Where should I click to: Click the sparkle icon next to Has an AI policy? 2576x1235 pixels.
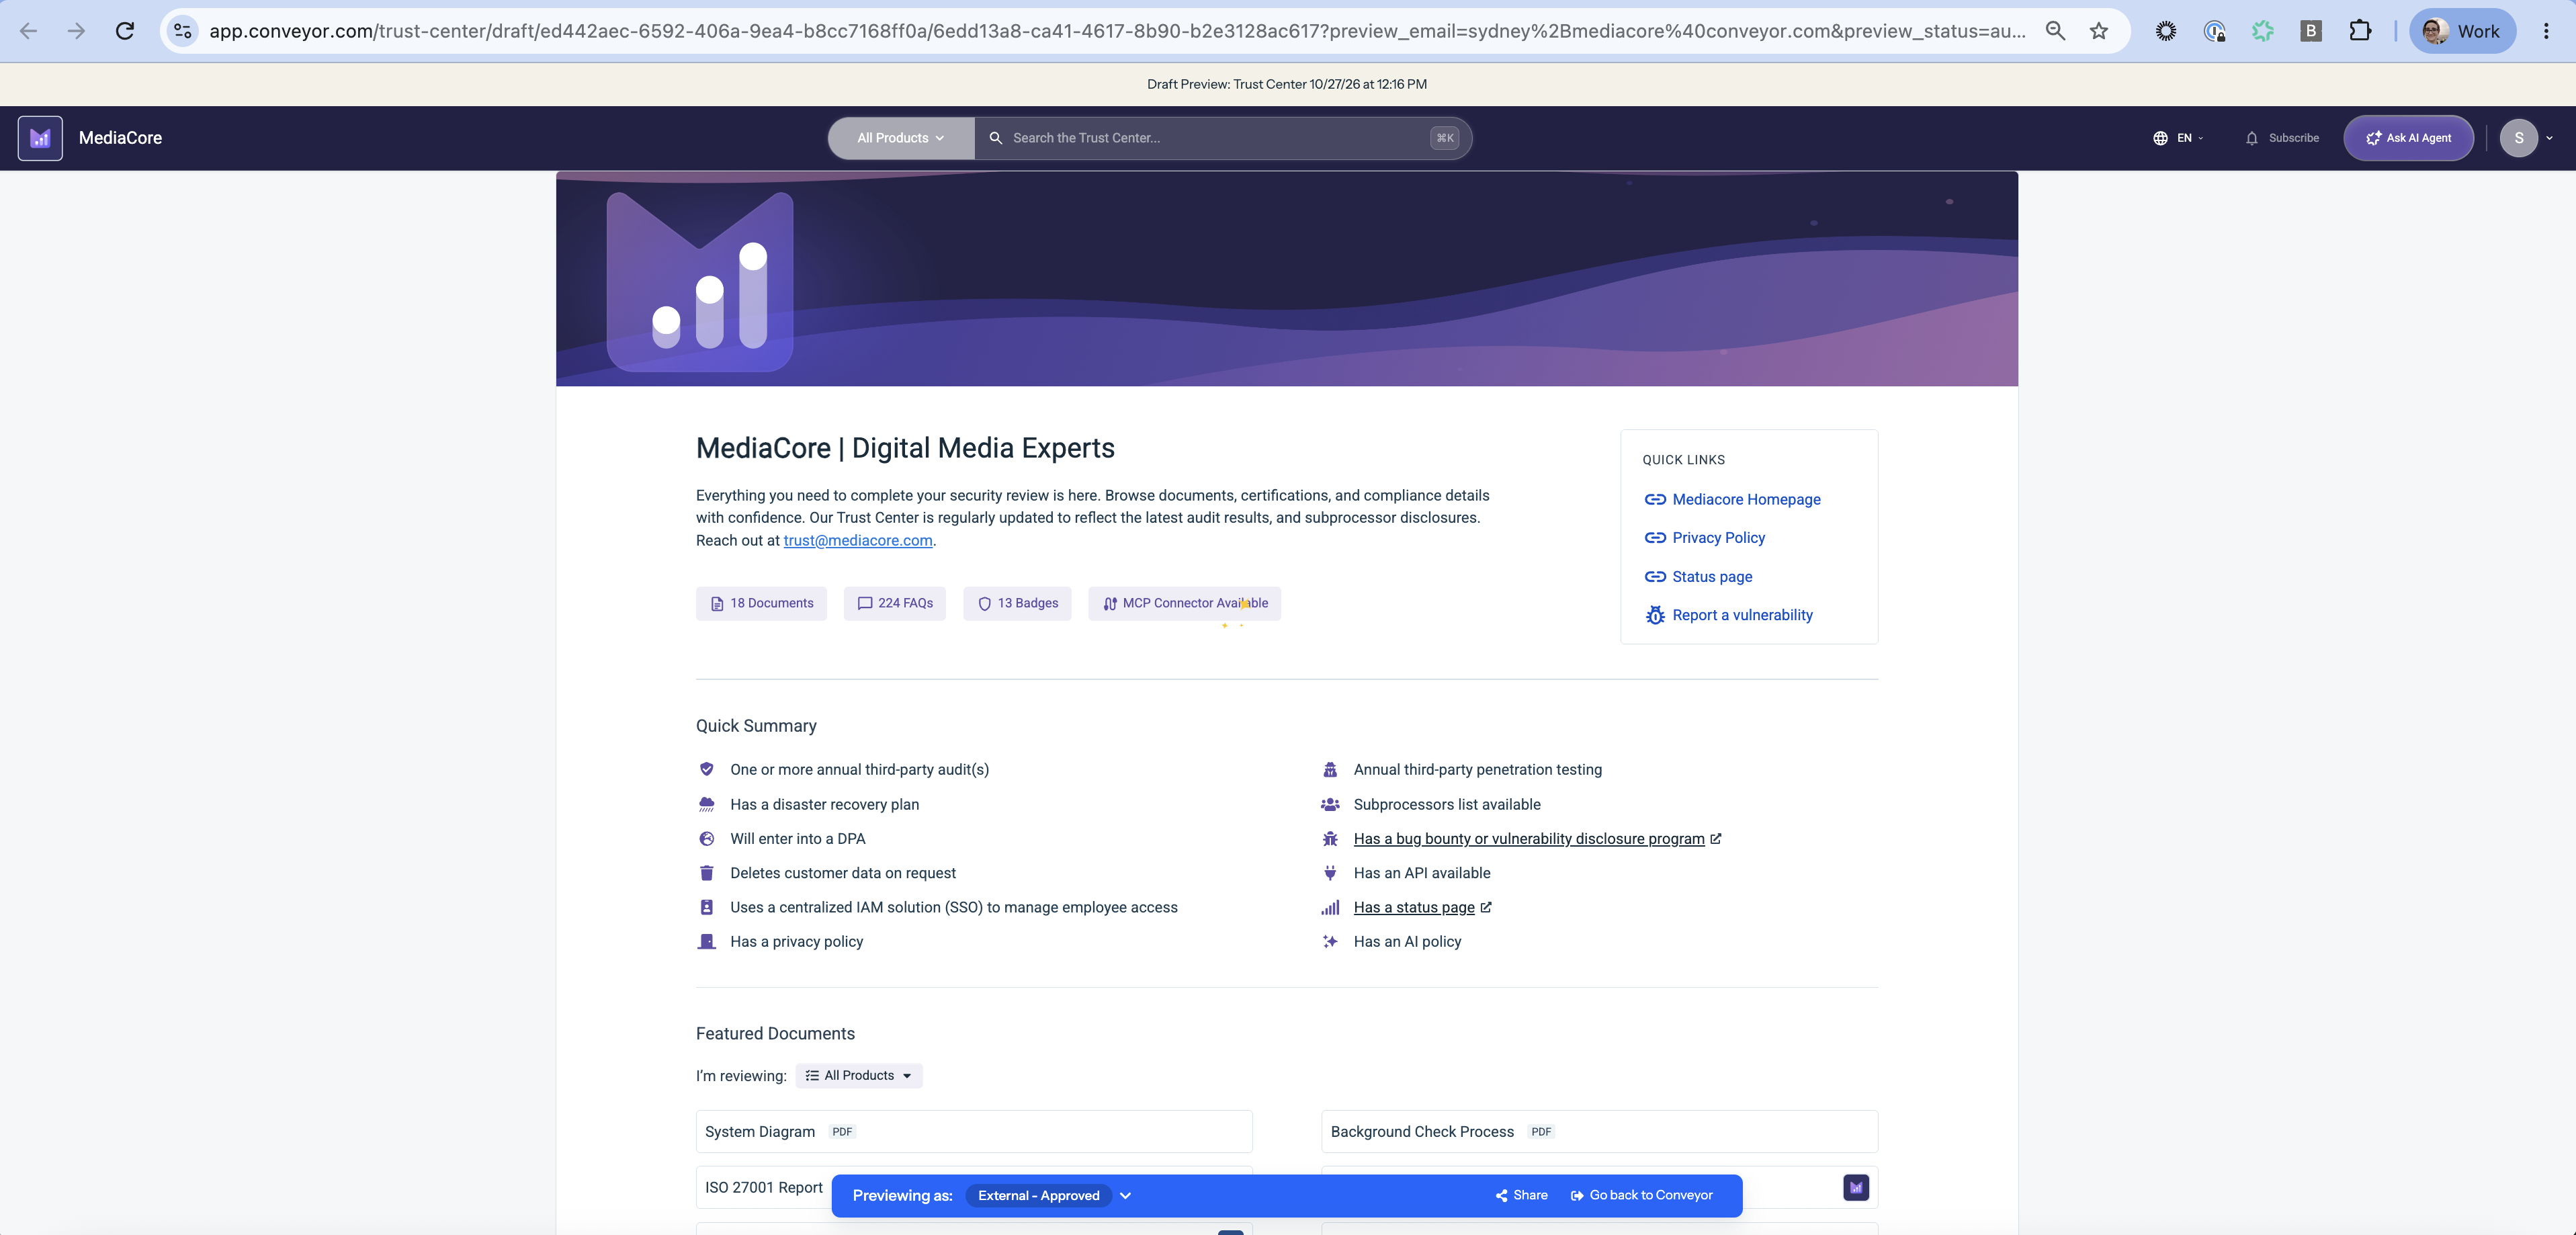(1330, 941)
